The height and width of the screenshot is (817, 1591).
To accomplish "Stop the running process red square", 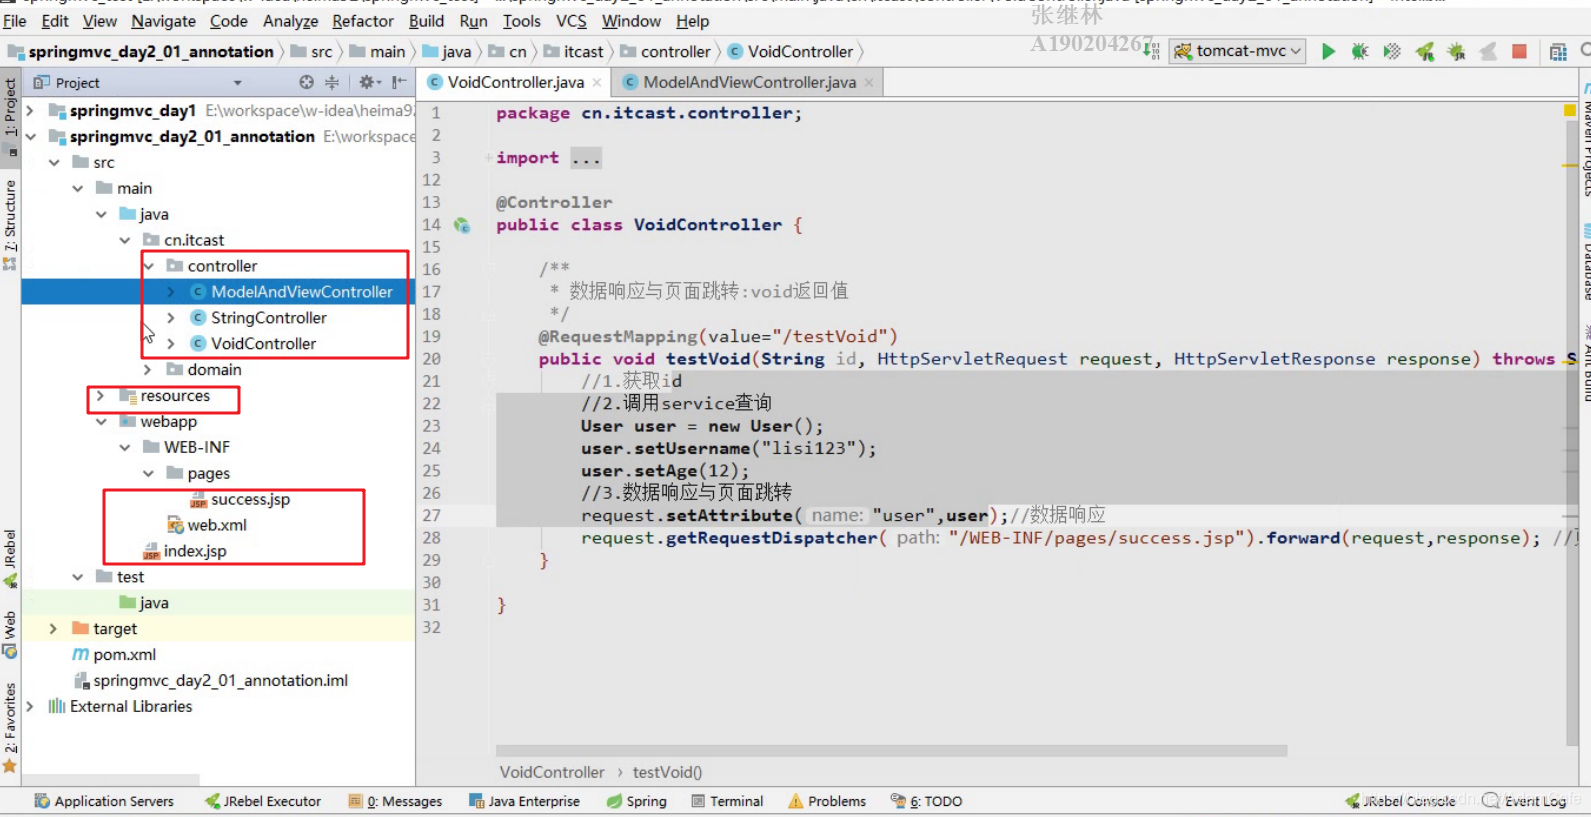I will tap(1519, 51).
